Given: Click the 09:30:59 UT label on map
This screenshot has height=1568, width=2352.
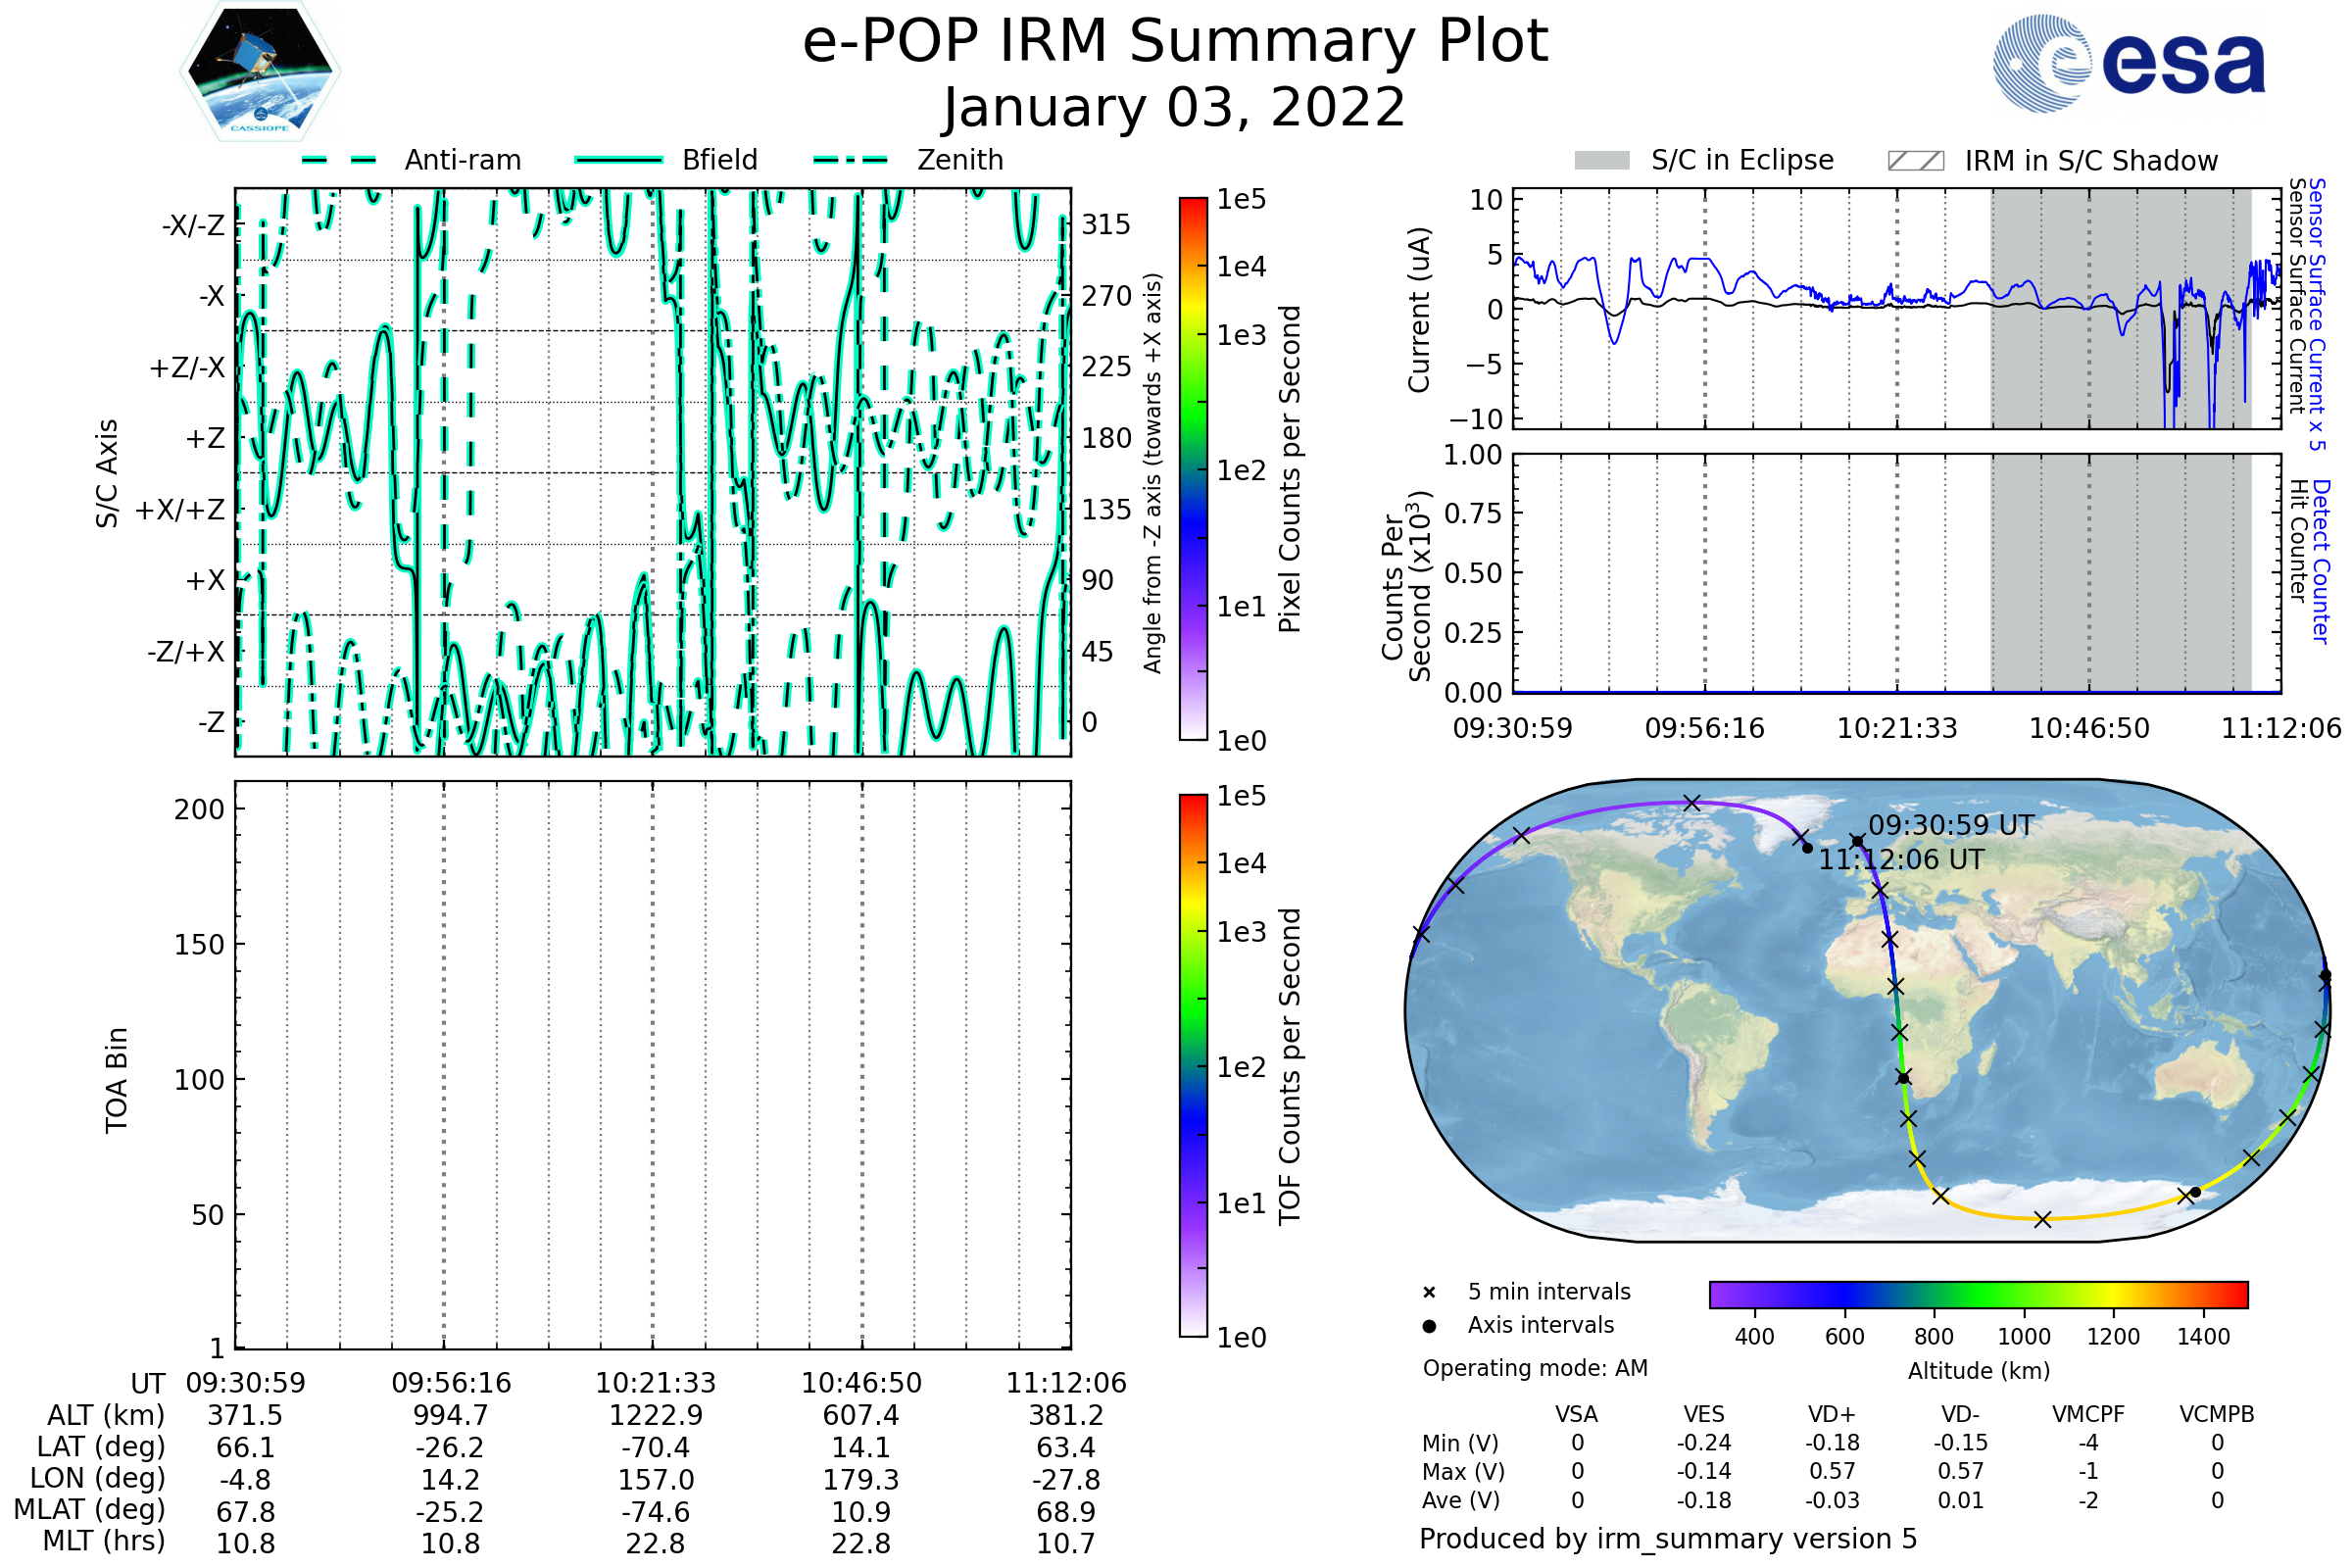Looking at the screenshot, I should (x=1951, y=826).
